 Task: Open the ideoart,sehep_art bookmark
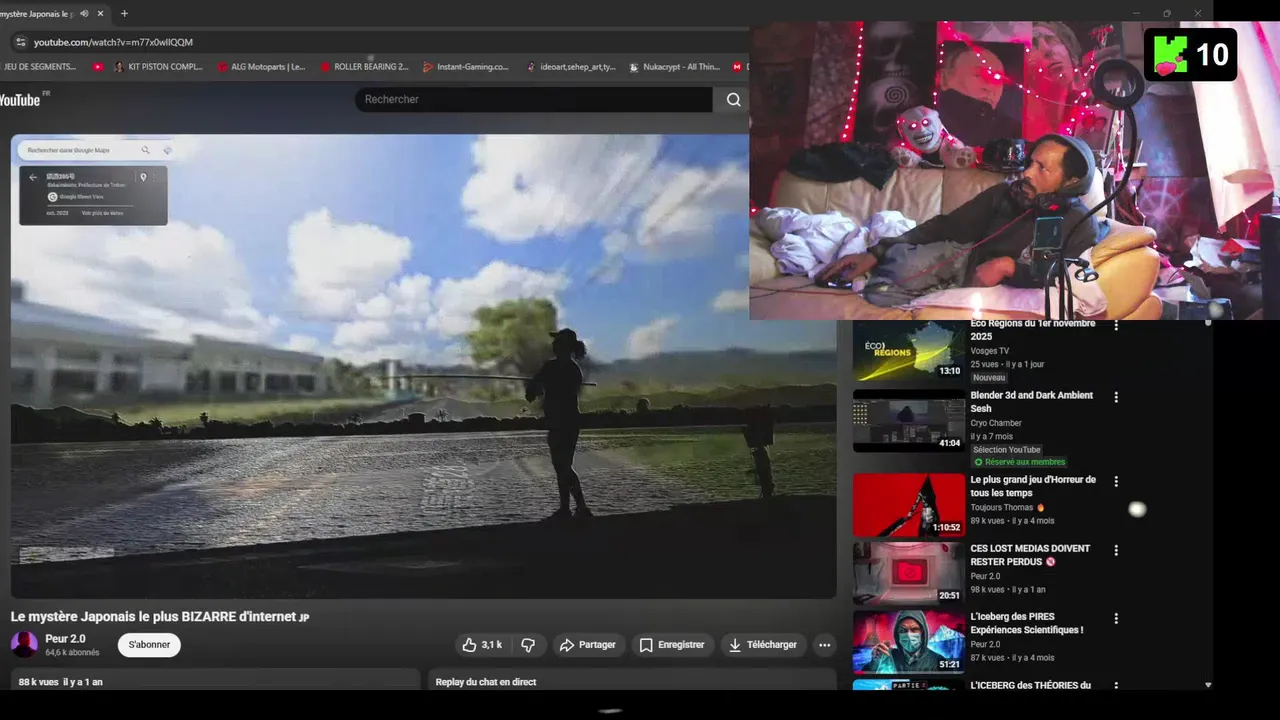coord(571,67)
